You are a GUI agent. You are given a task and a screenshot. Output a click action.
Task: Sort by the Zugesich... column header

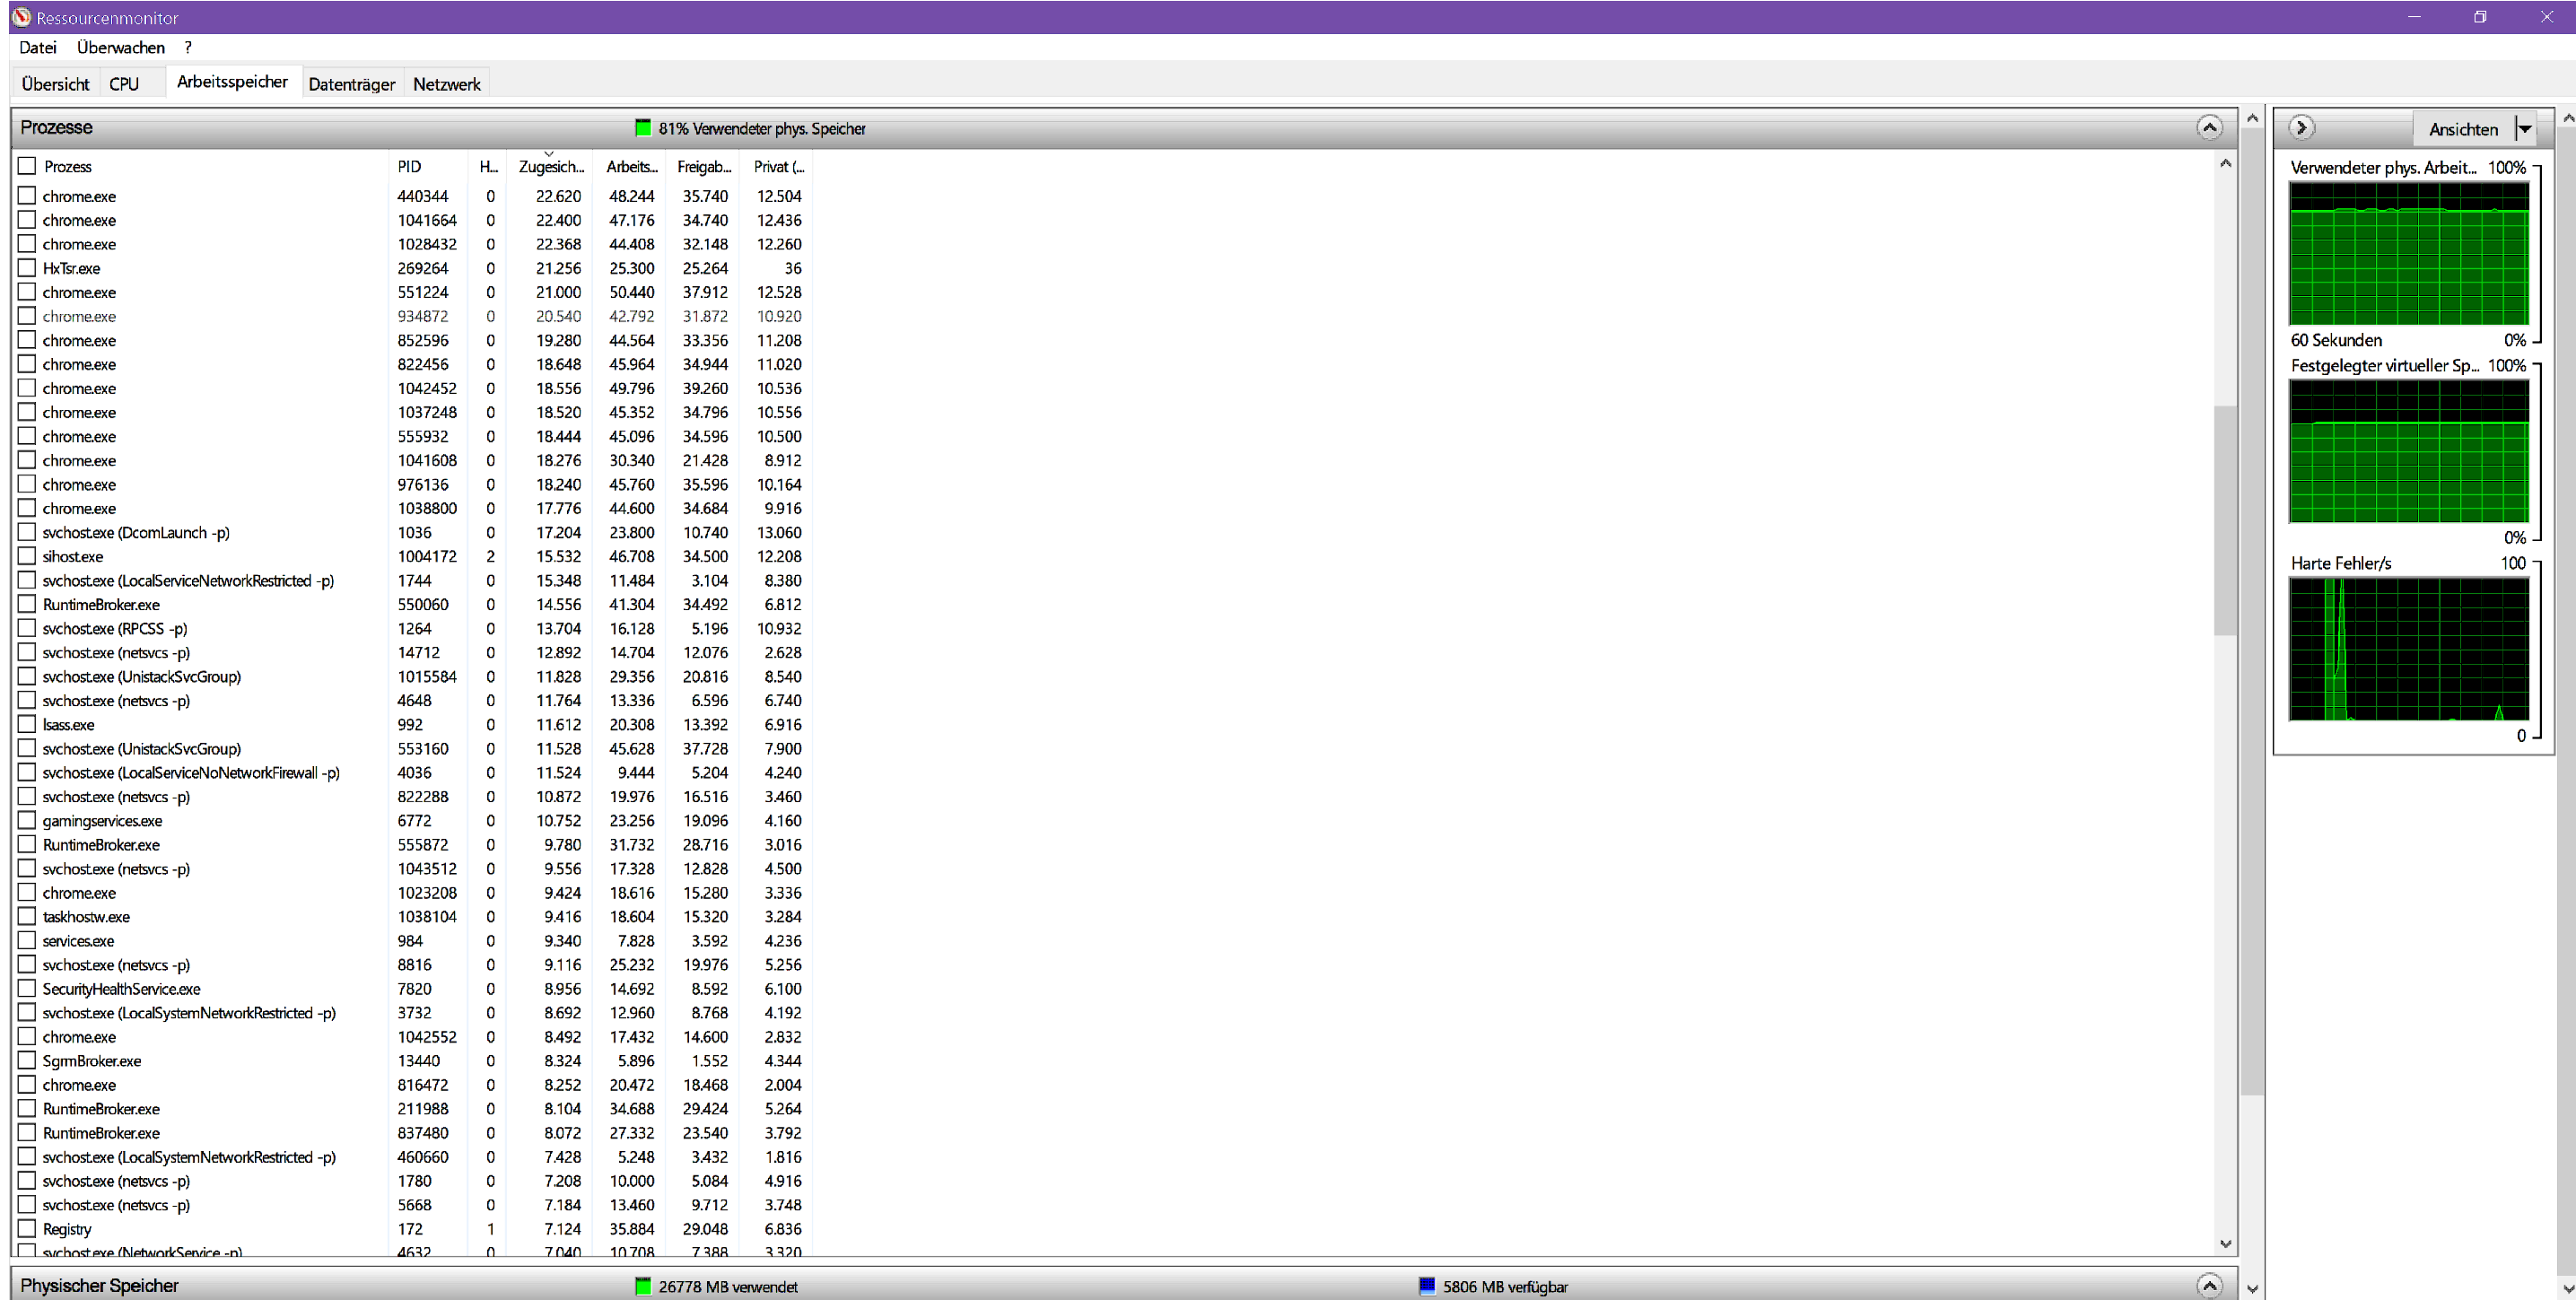[x=550, y=167]
